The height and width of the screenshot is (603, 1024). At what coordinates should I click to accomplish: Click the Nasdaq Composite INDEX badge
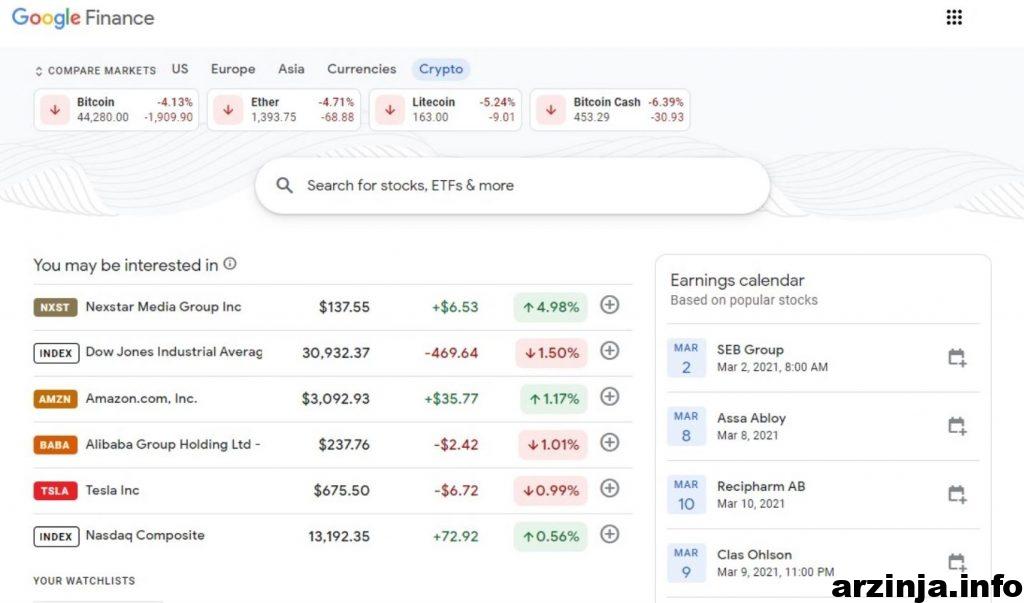tap(56, 536)
